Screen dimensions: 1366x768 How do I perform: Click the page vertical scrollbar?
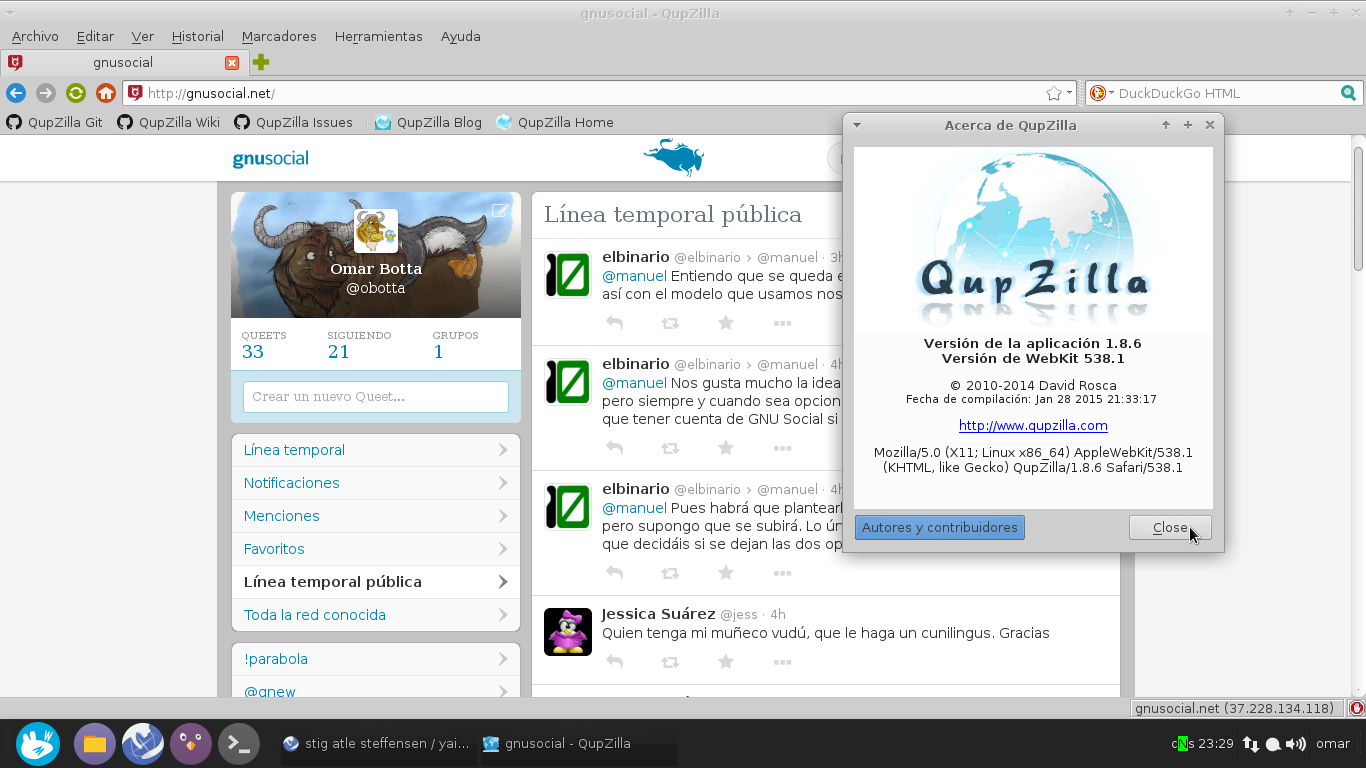[1358, 209]
